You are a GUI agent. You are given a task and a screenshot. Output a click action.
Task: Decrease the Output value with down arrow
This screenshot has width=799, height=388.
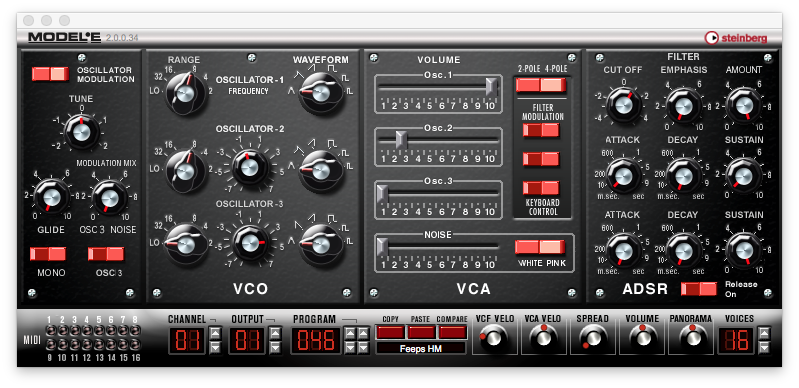pyautogui.click(x=275, y=347)
